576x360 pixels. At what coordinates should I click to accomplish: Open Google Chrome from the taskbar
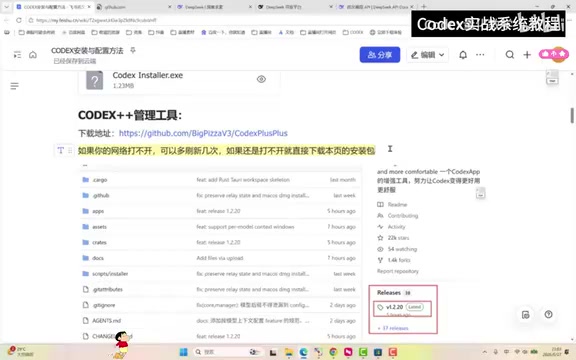coord(333,352)
